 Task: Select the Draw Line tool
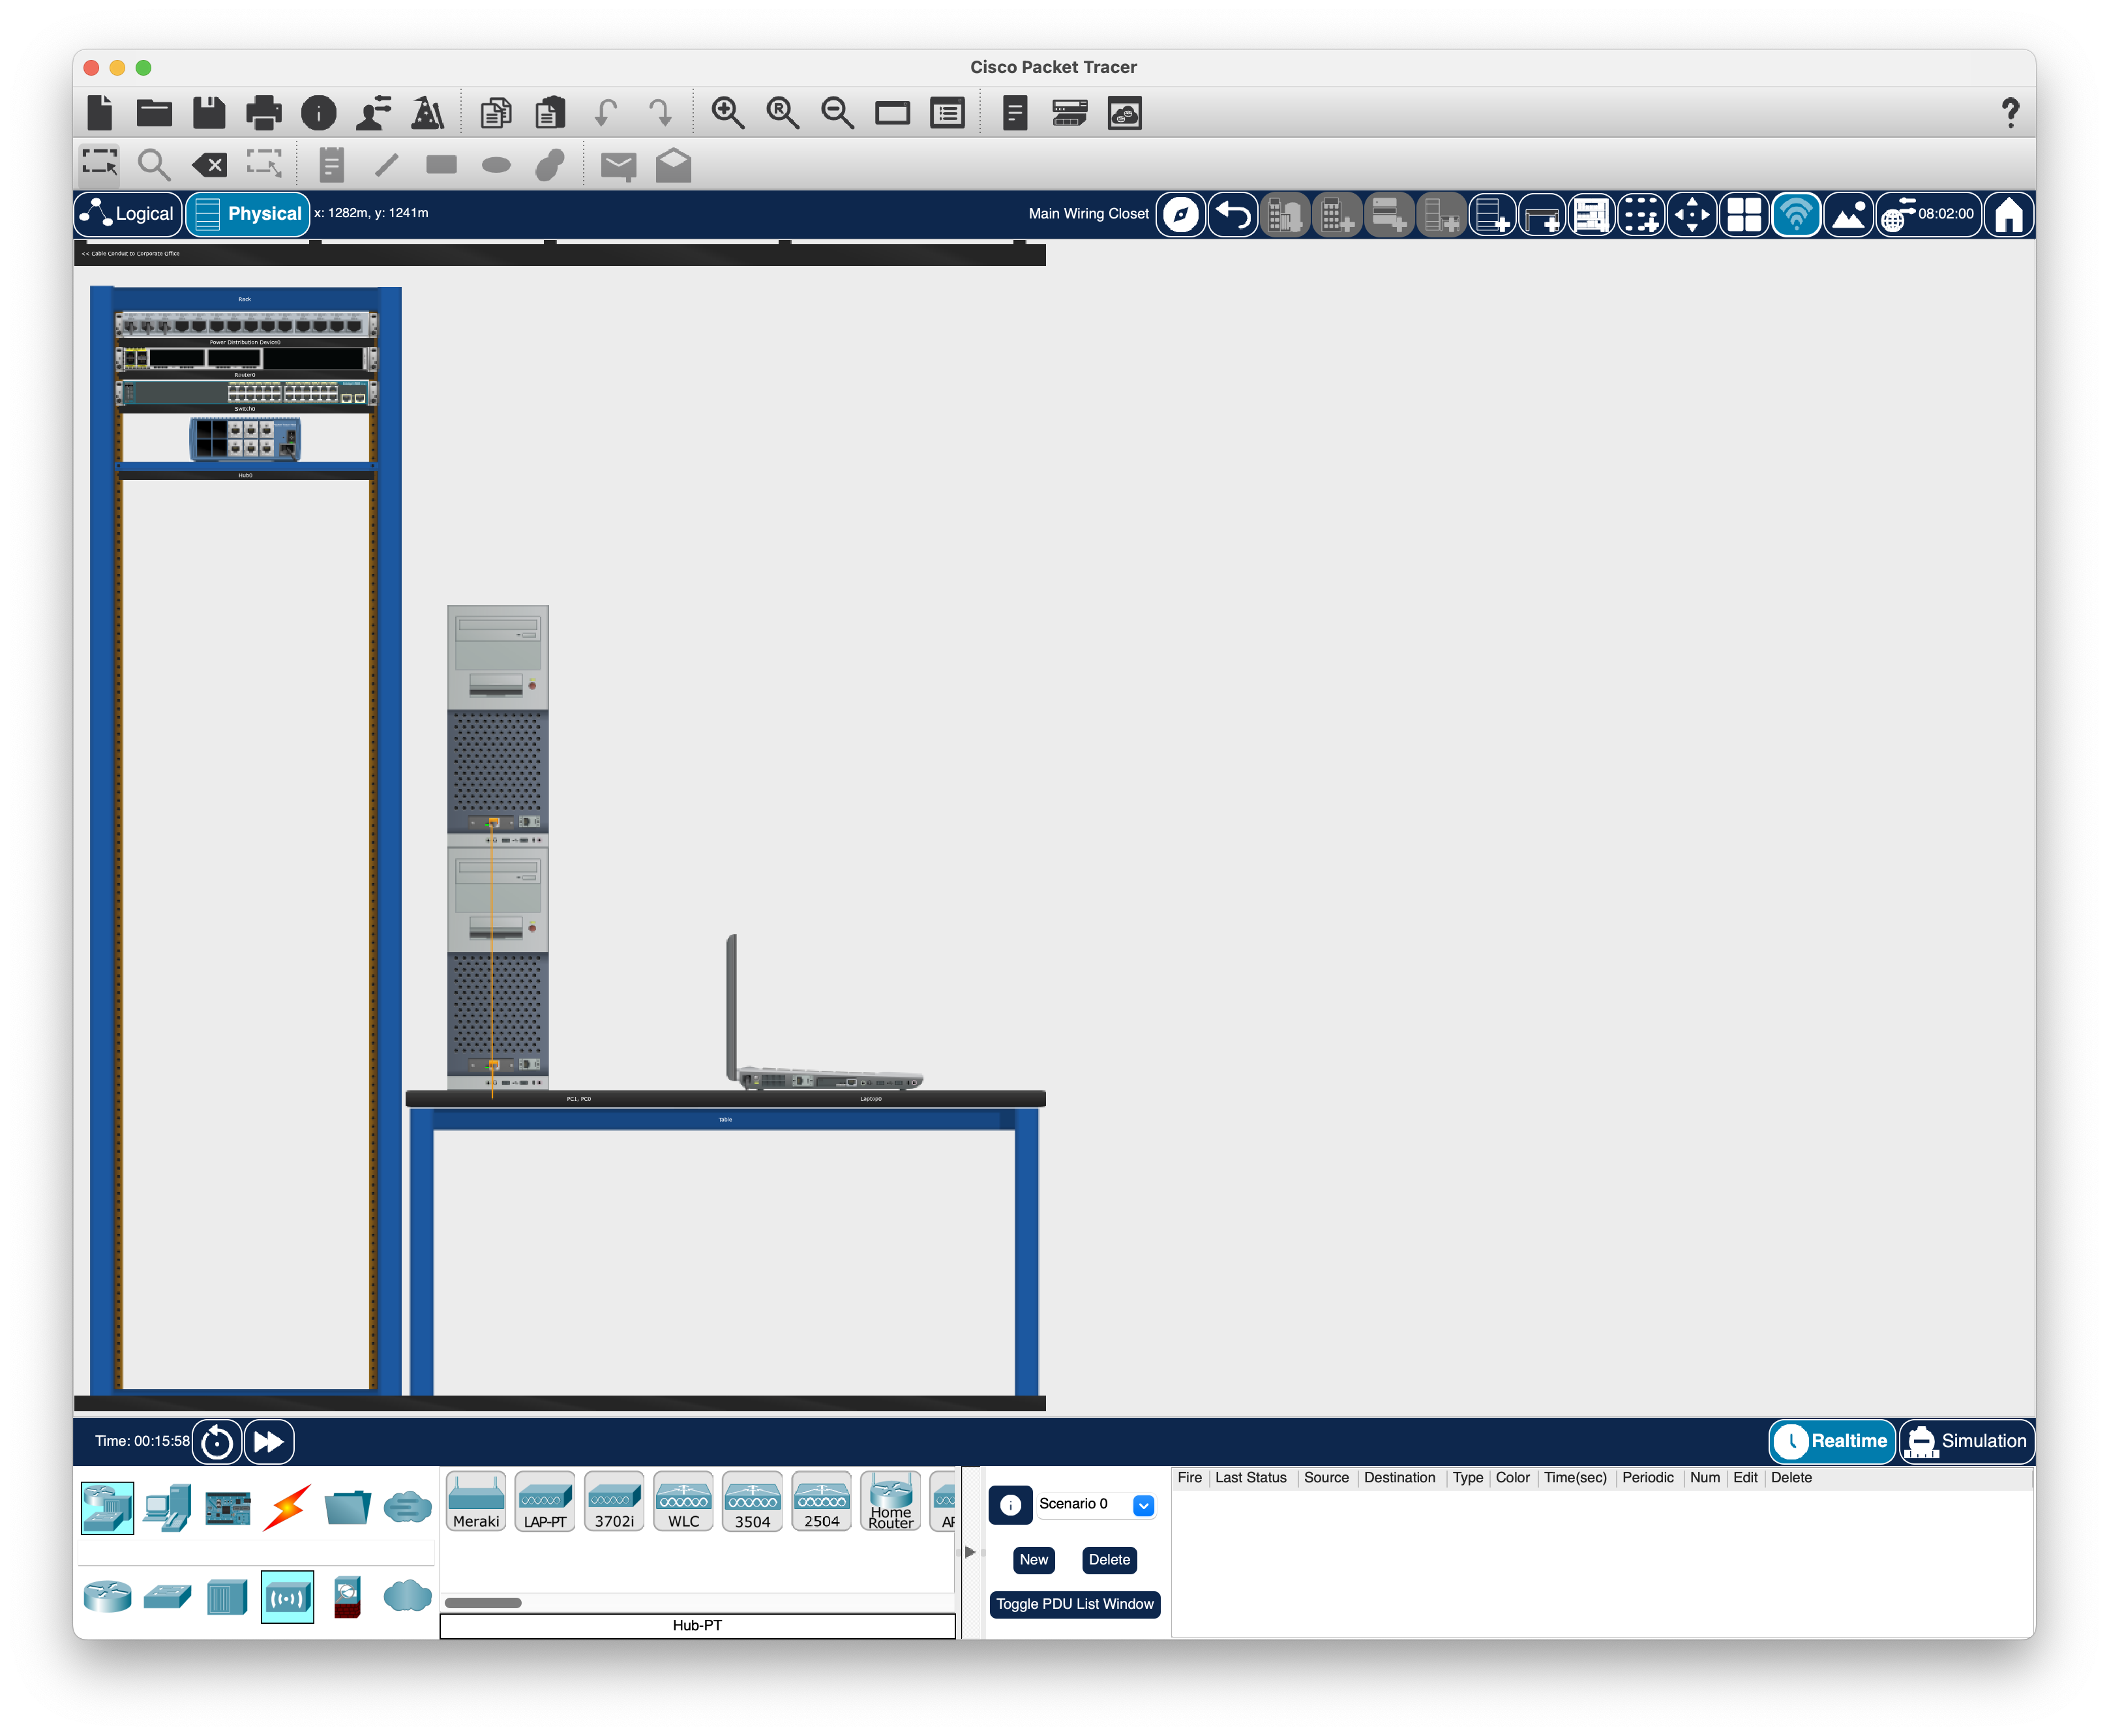click(387, 165)
